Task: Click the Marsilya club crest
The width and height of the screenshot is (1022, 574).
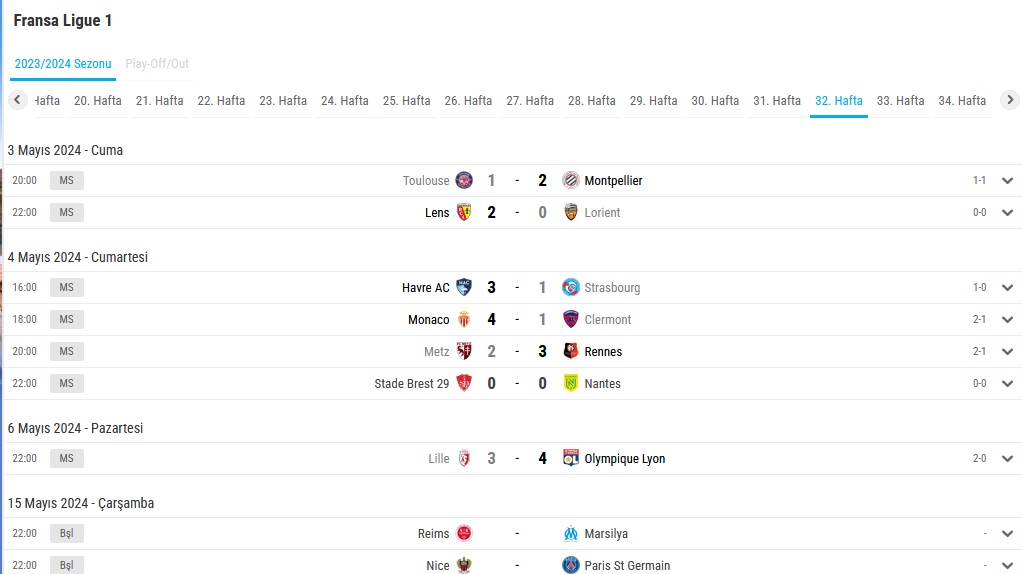Action: 570,533
